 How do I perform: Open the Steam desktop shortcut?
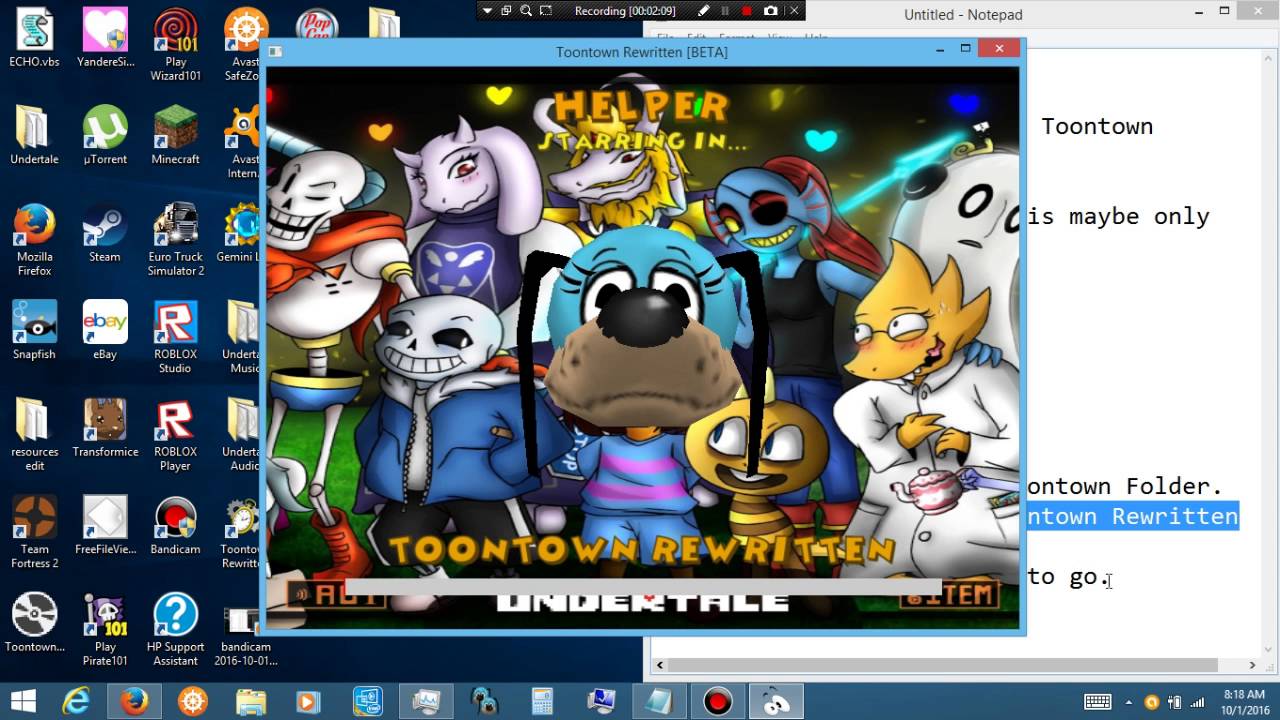click(105, 233)
